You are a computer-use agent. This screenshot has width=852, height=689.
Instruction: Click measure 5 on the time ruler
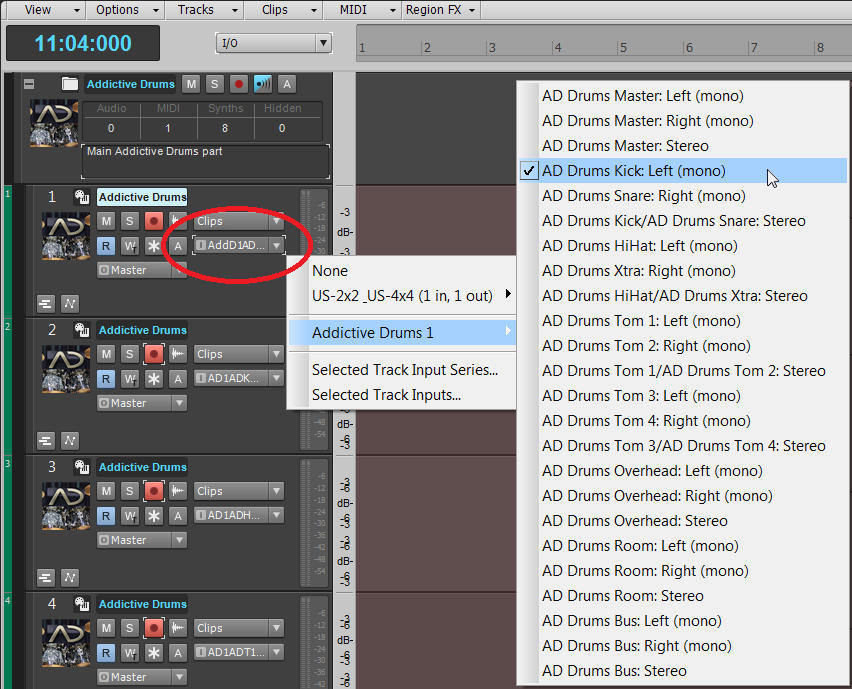(x=623, y=48)
